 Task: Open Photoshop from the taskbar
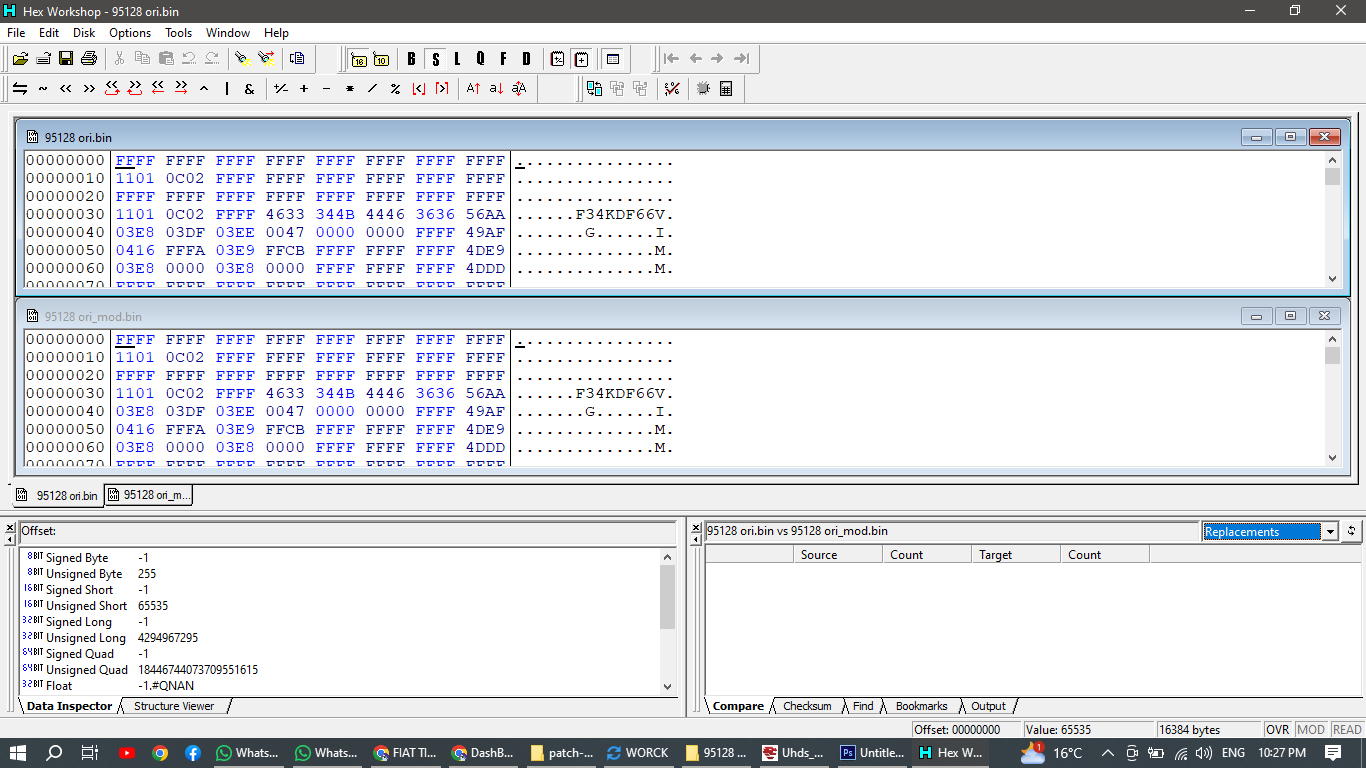(x=870, y=752)
